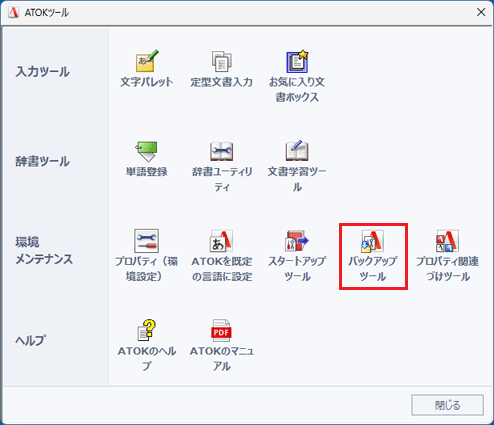Click the ATOK logo in title bar
494x425 pixels.
pyautogui.click(x=13, y=12)
